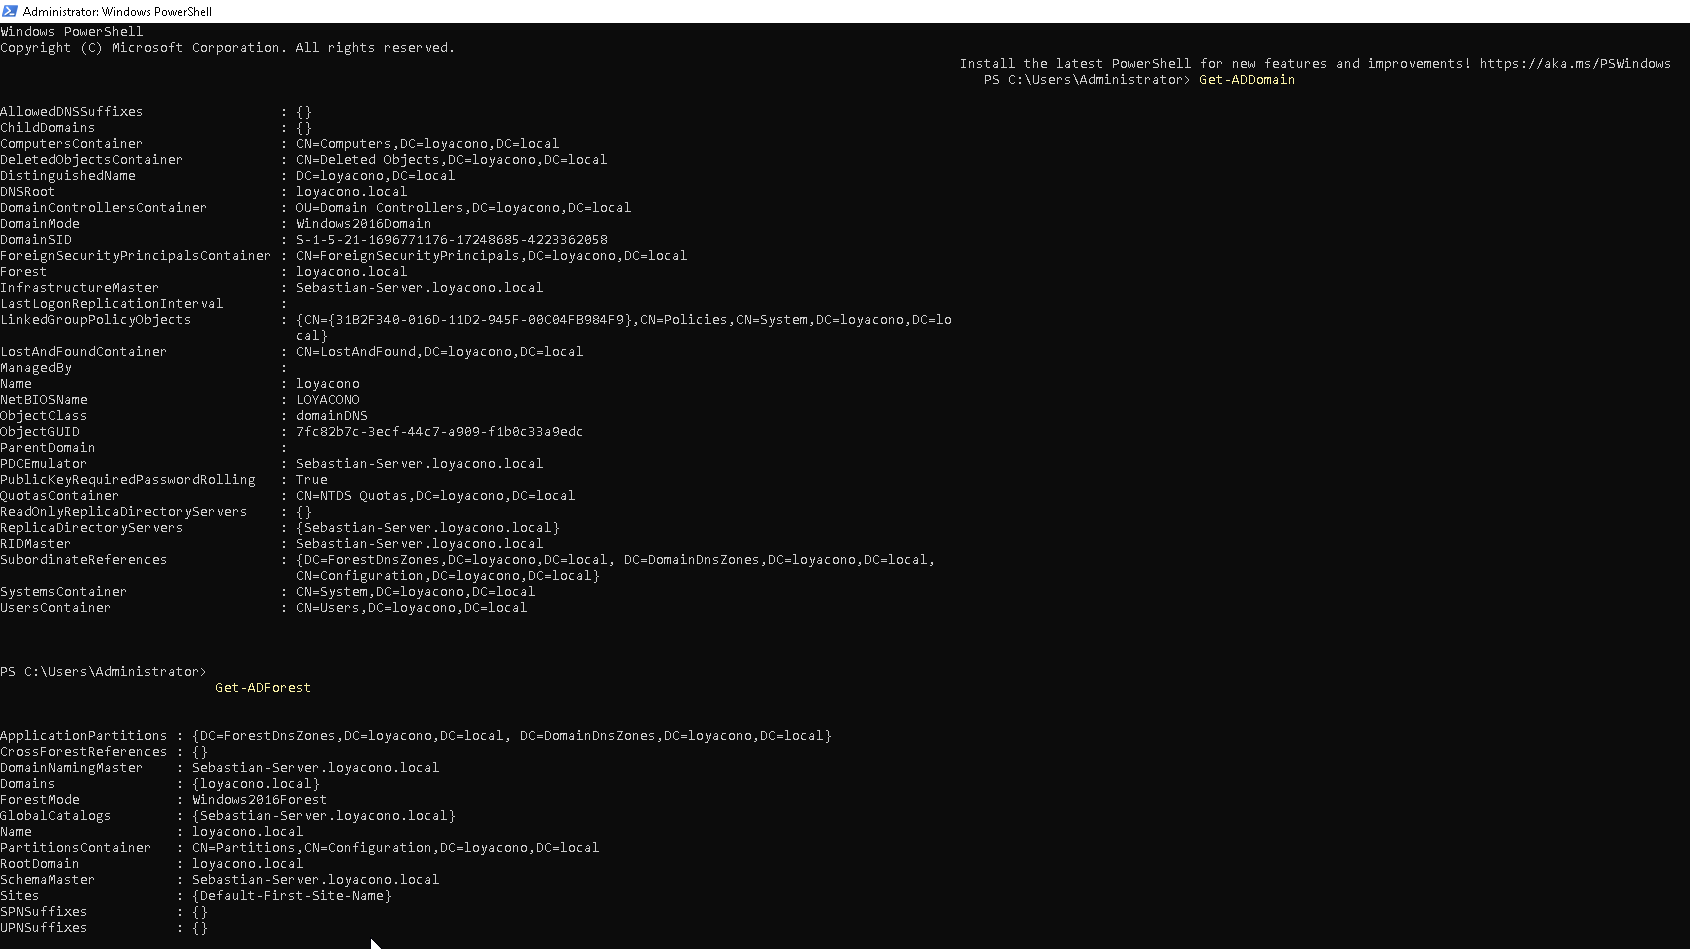Click the ParentDomain property label
This screenshot has height=949, width=1690.
[x=48, y=448]
